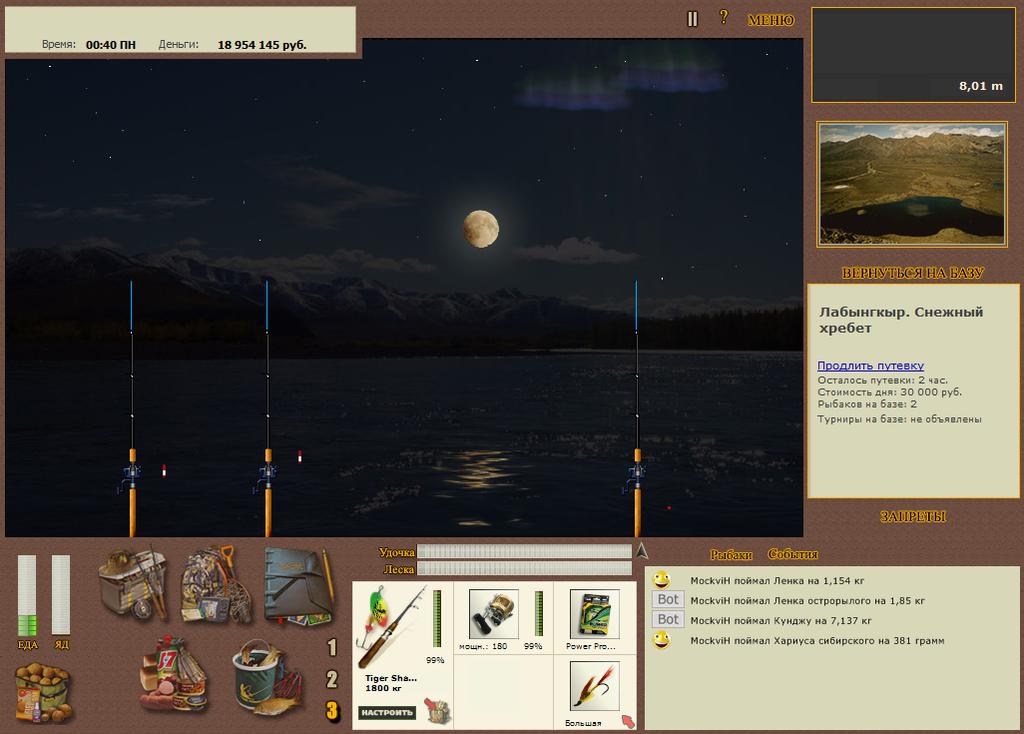Select the message about Ленка остророго на 1,85 кг
Image resolution: width=1024 pixels, height=734 pixels.
point(807,601)
